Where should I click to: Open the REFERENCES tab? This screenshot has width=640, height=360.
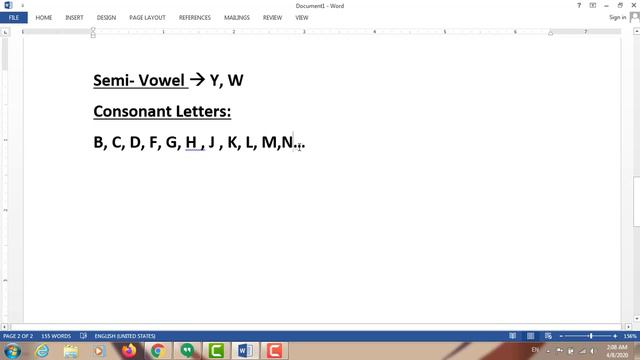click(x=195, y=18)
